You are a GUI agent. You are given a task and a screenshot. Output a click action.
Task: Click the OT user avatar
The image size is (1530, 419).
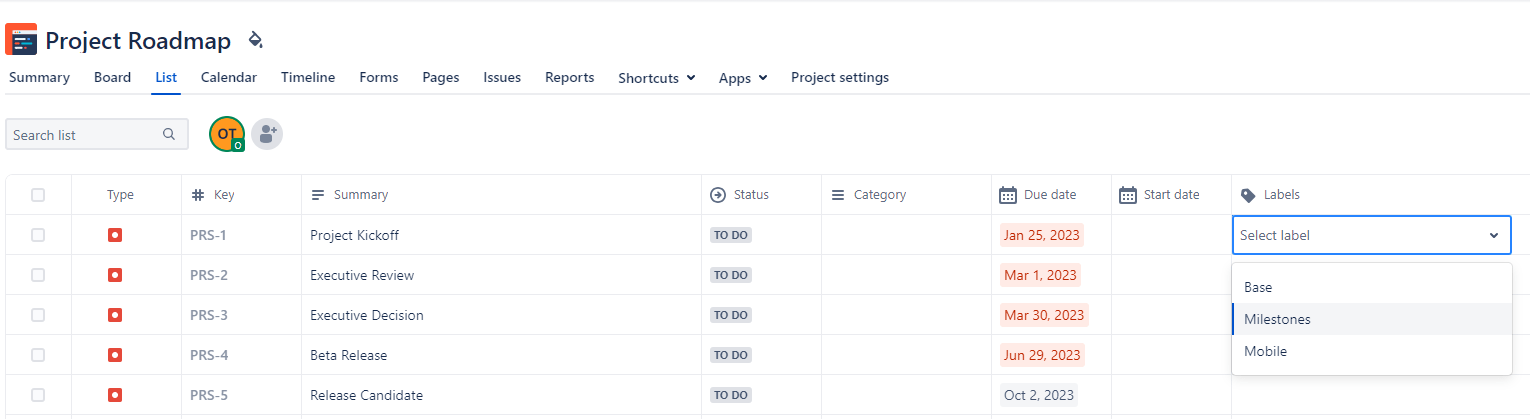click(x=227, y=134)
